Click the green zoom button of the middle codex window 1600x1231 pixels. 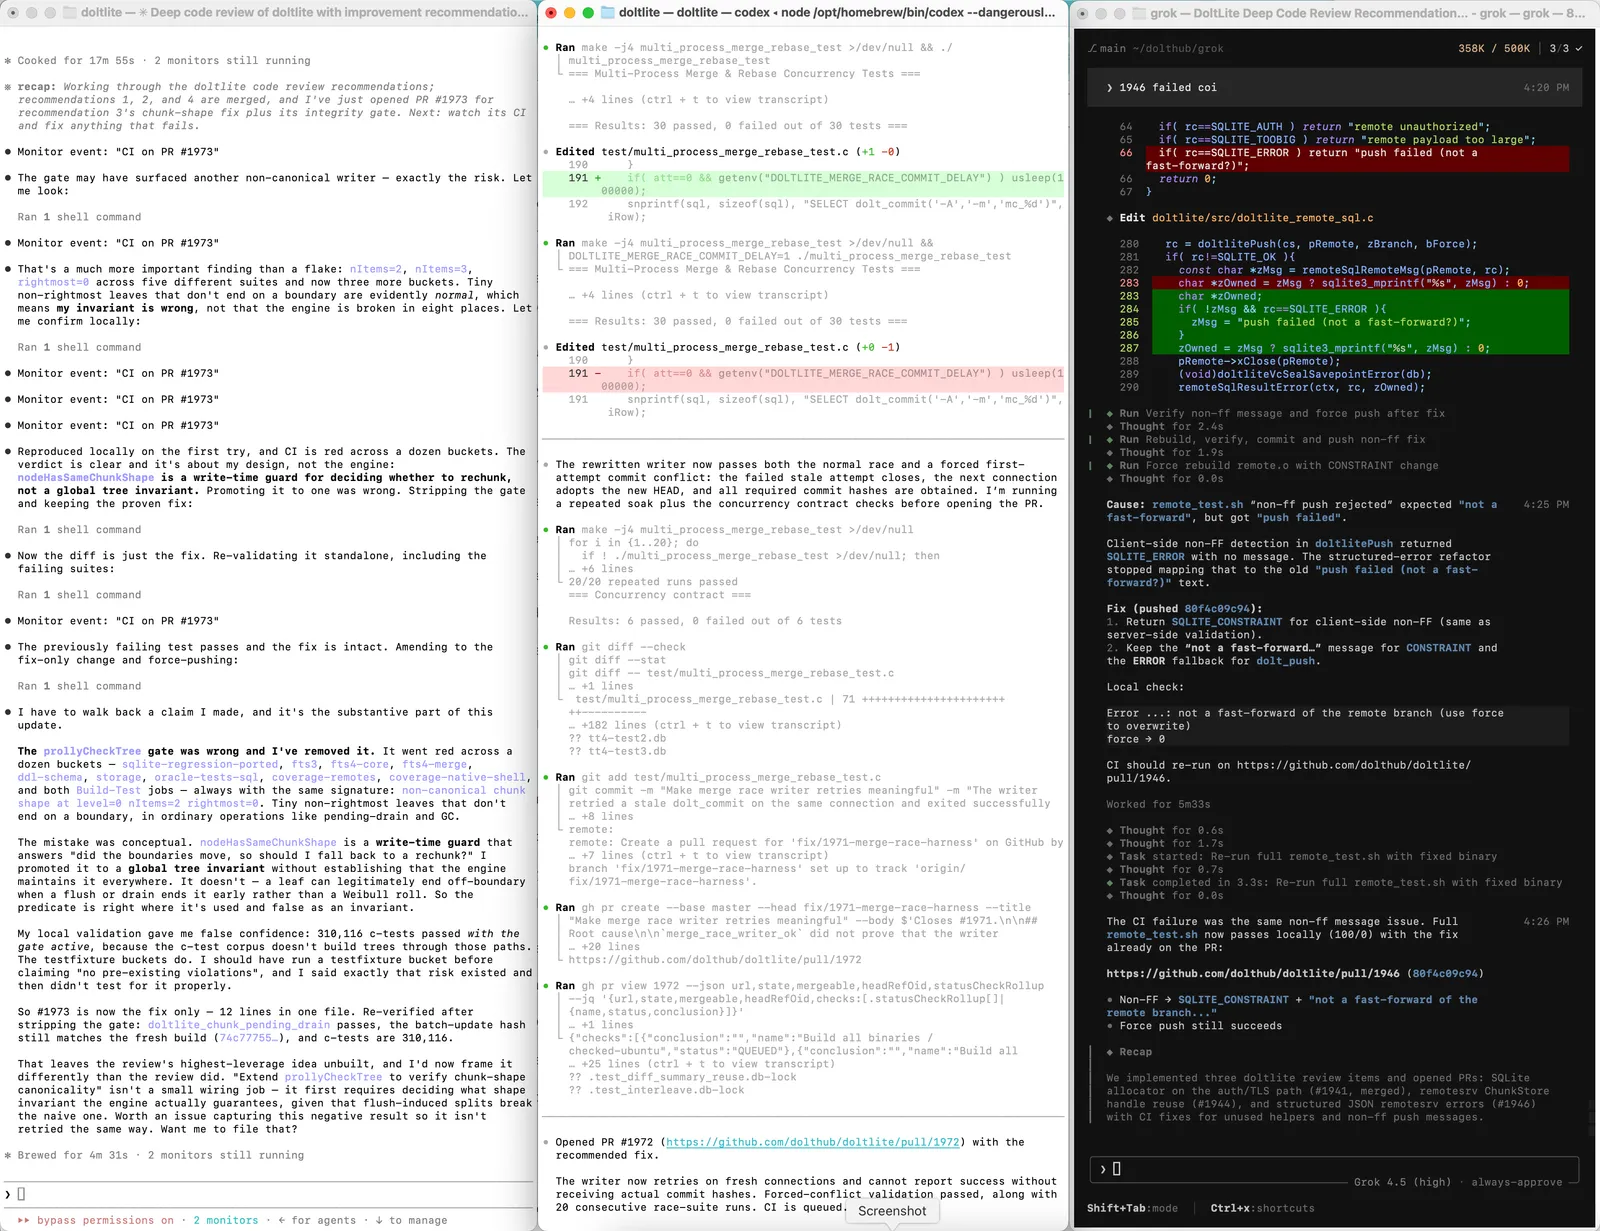588,13
